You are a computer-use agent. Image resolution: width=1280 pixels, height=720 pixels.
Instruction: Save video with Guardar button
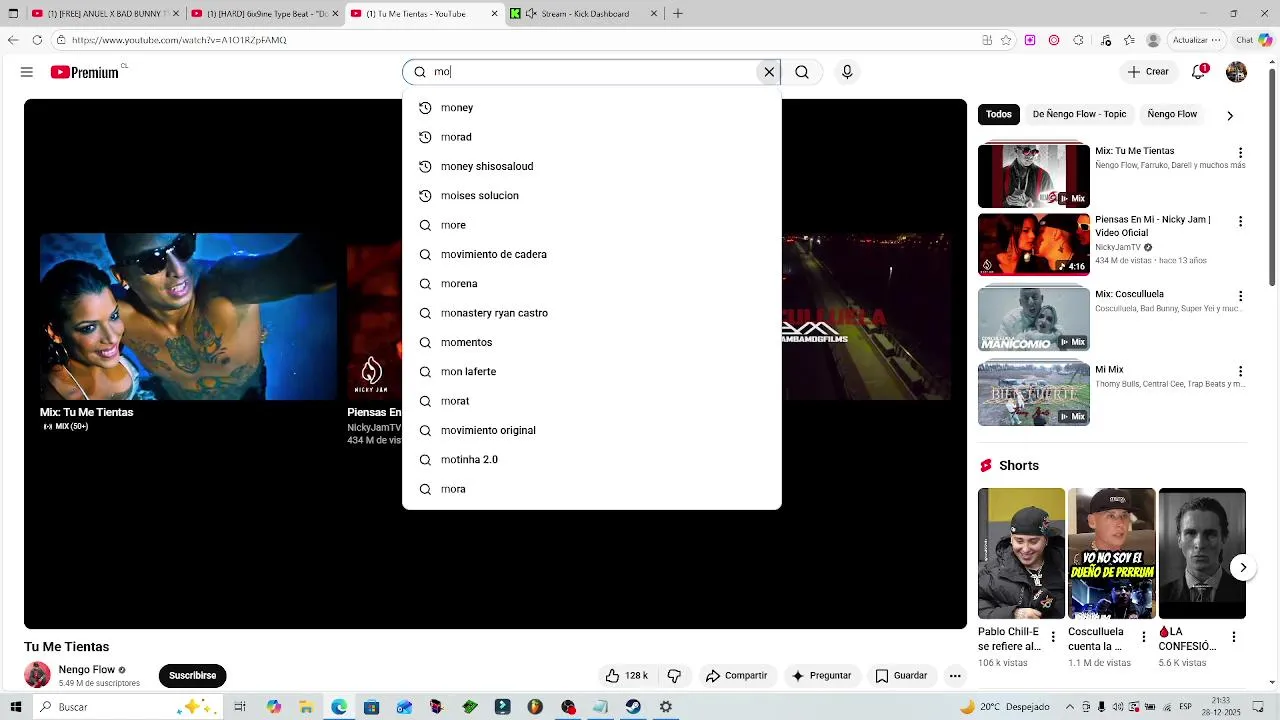pyautogui.click(x=901, y=676)
